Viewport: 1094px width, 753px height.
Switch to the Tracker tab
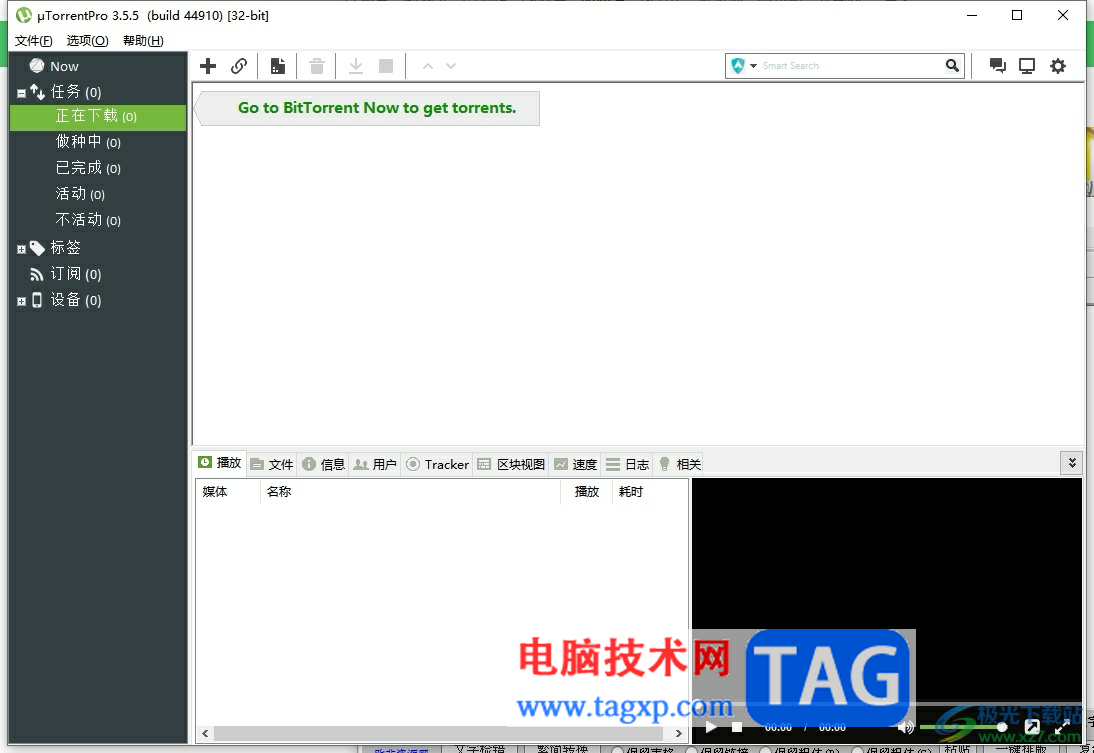point(437,464)
